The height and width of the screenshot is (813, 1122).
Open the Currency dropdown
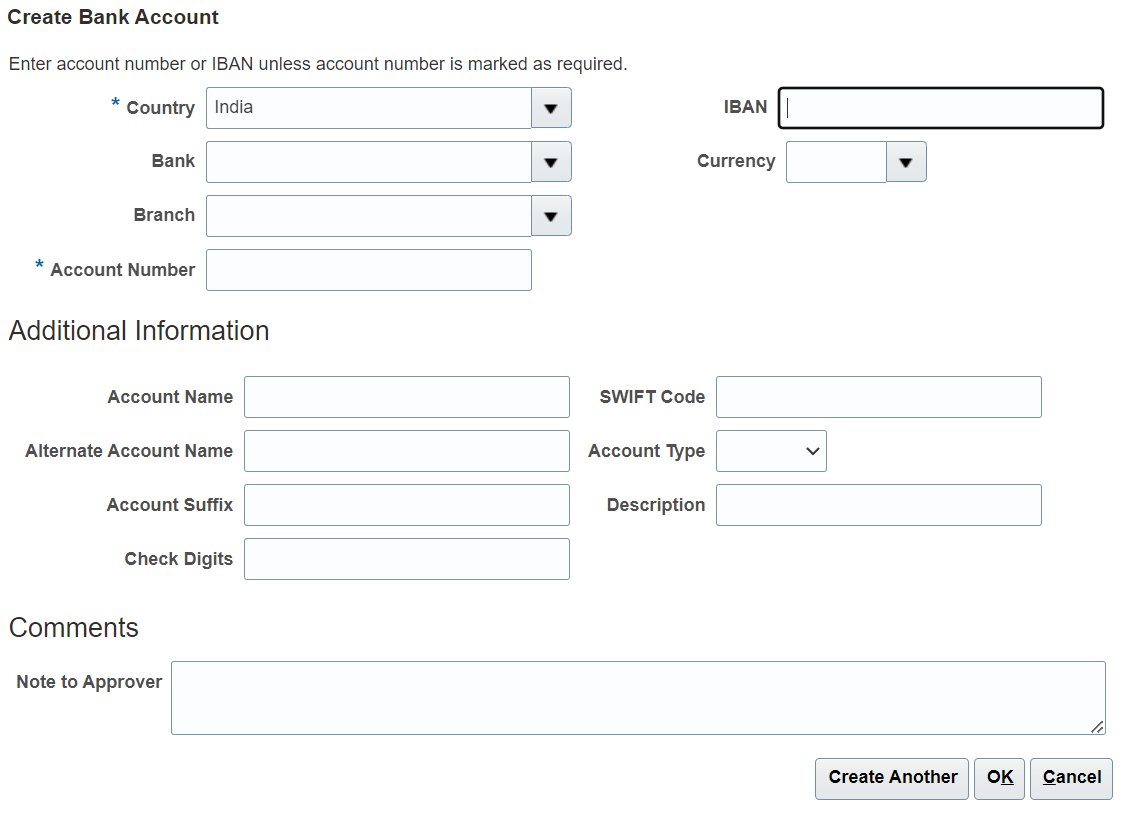(905, 161)
